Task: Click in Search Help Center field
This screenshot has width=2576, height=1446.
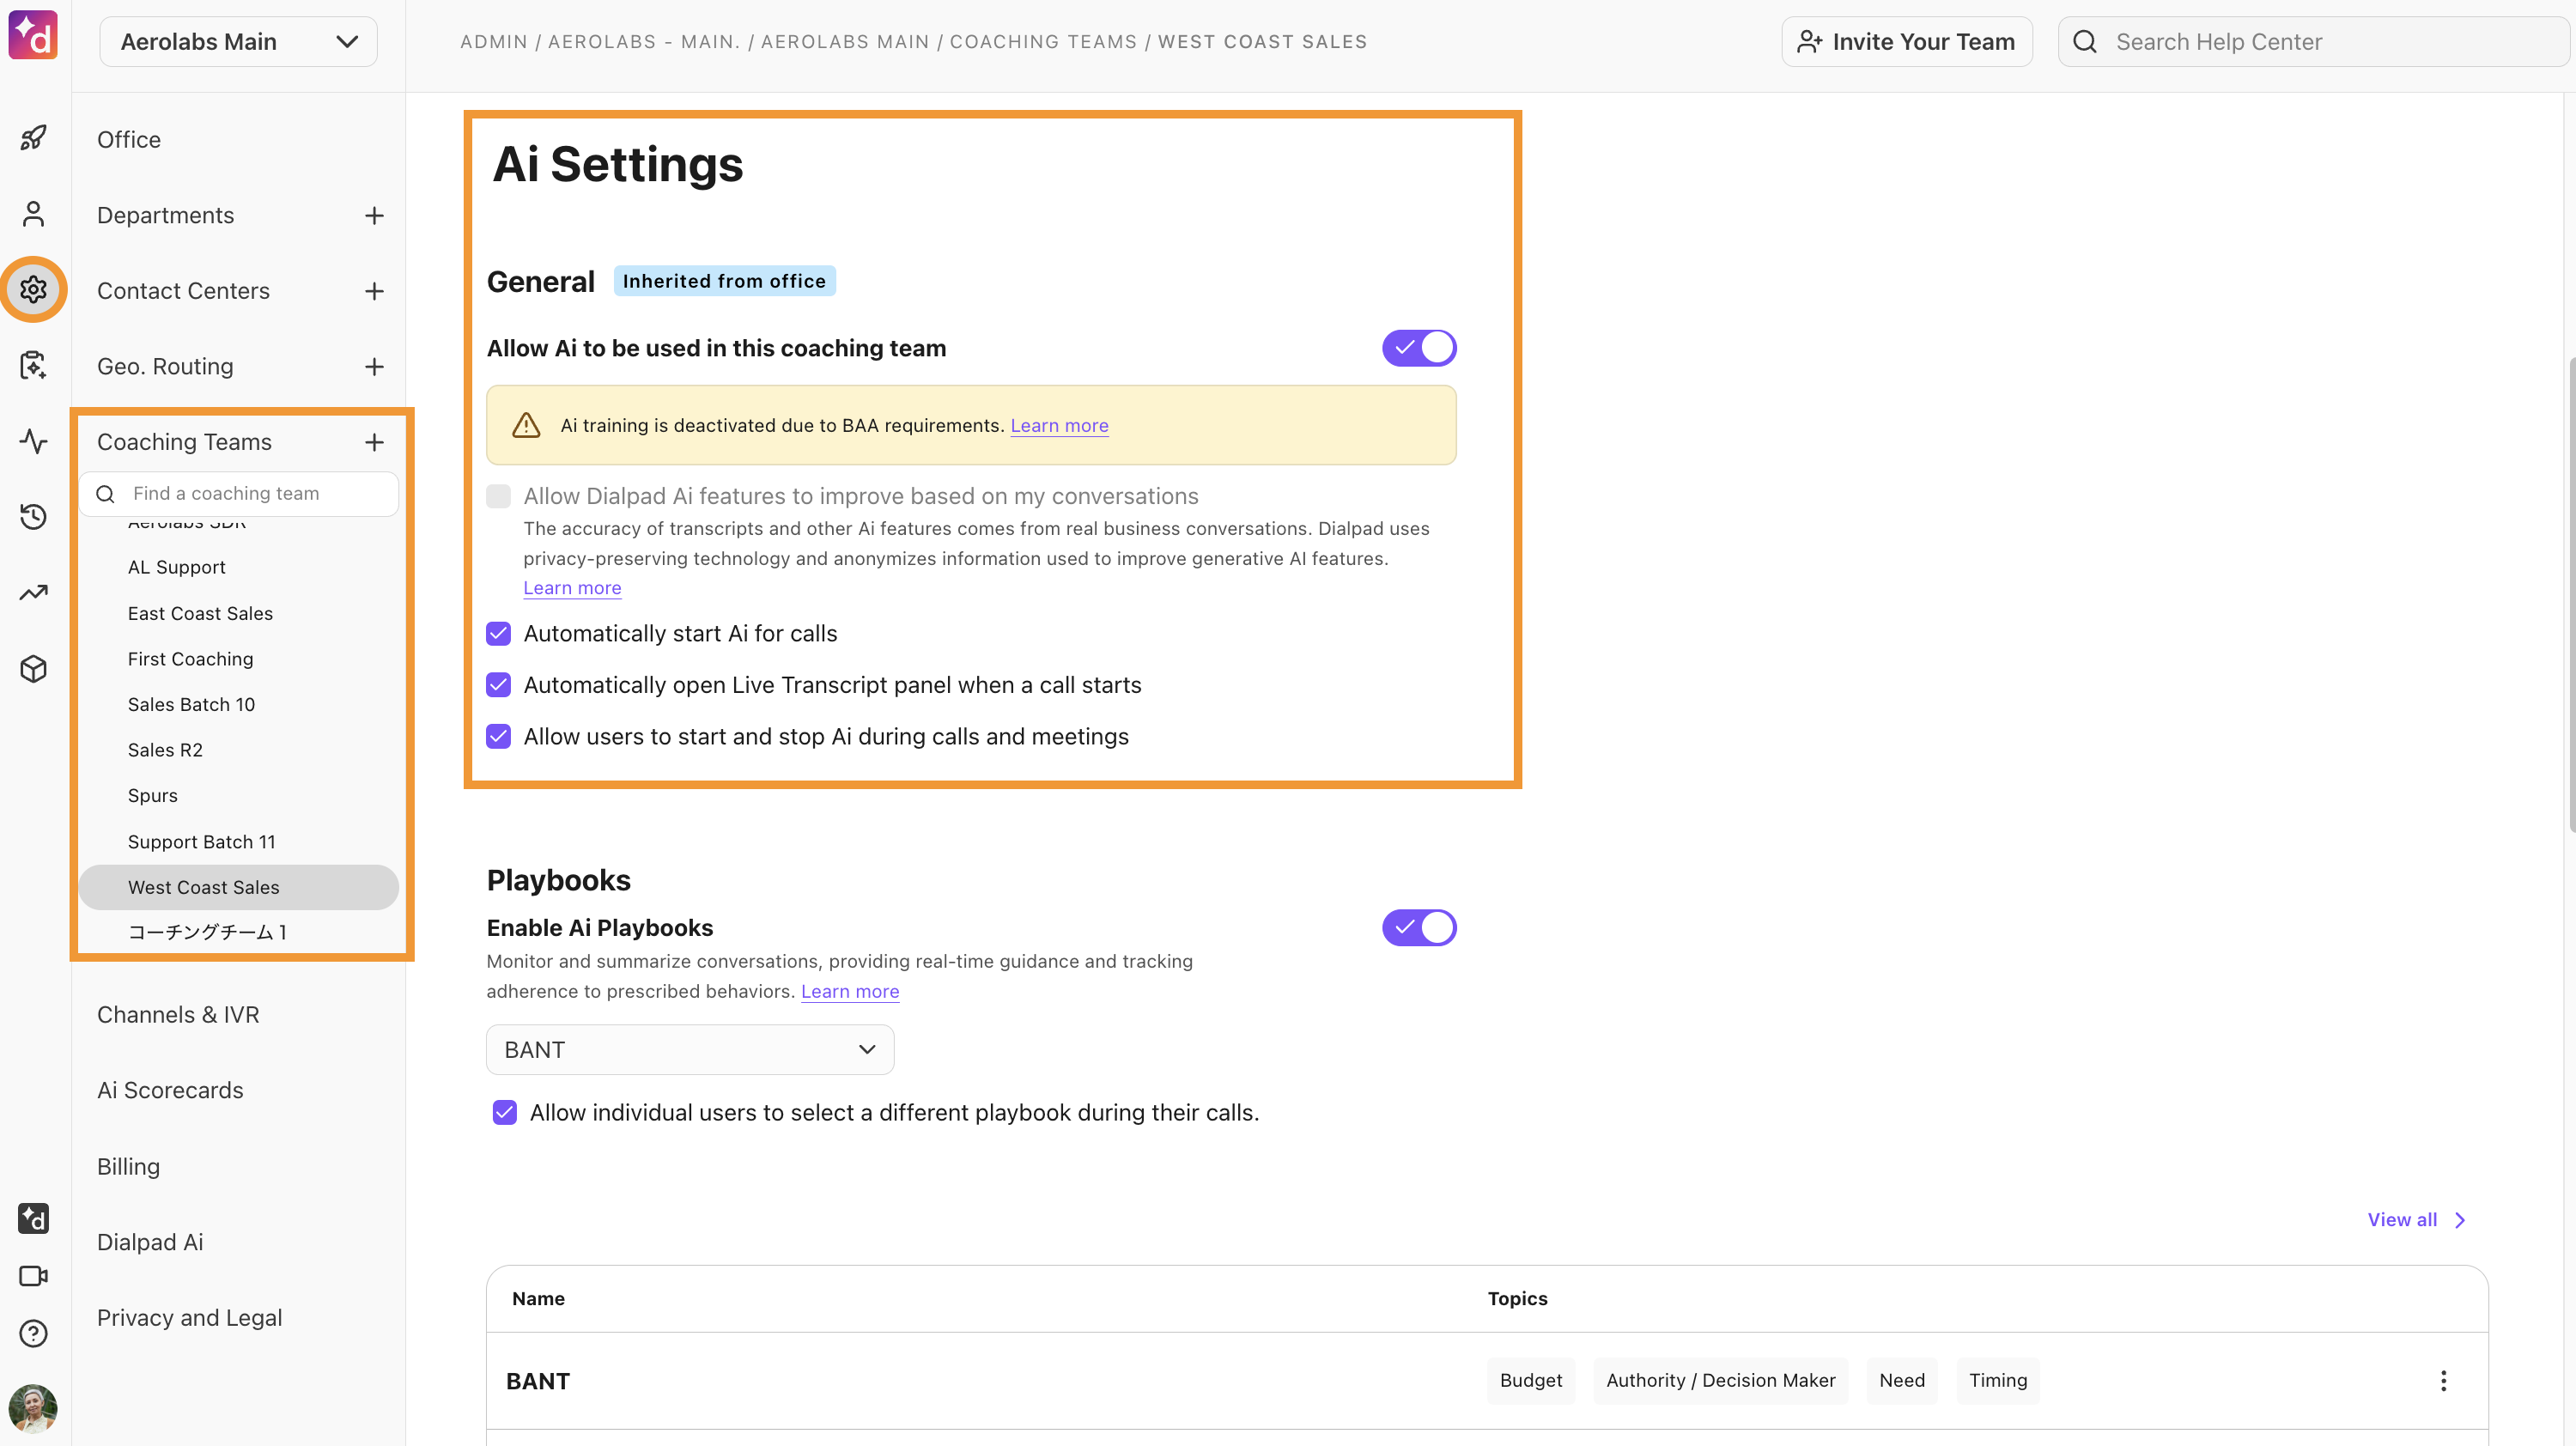Action: (2314, 42)
